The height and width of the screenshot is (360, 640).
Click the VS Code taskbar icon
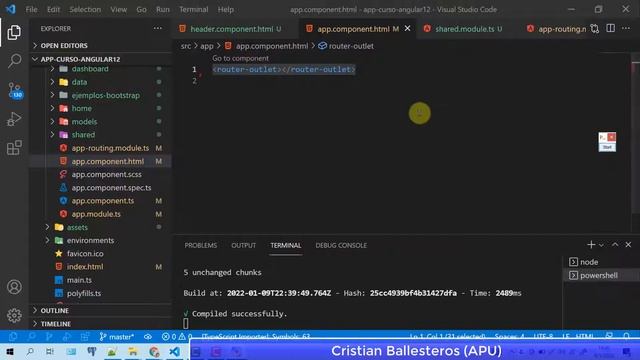pyautogui.click(x=175, y=351)
